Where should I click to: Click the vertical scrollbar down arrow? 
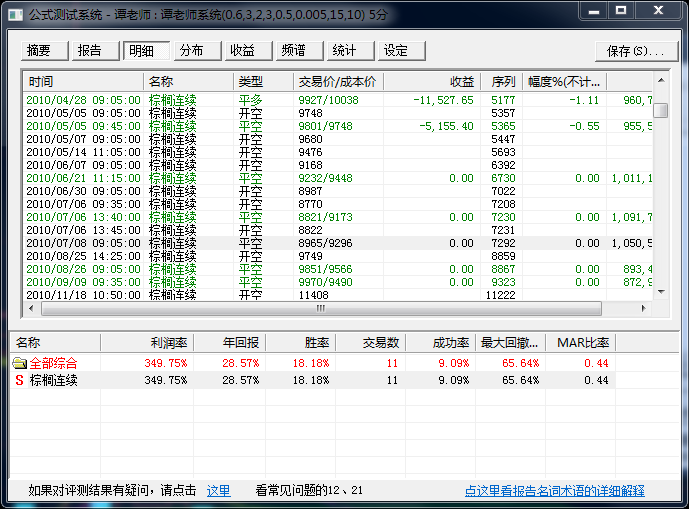point(660,293)
